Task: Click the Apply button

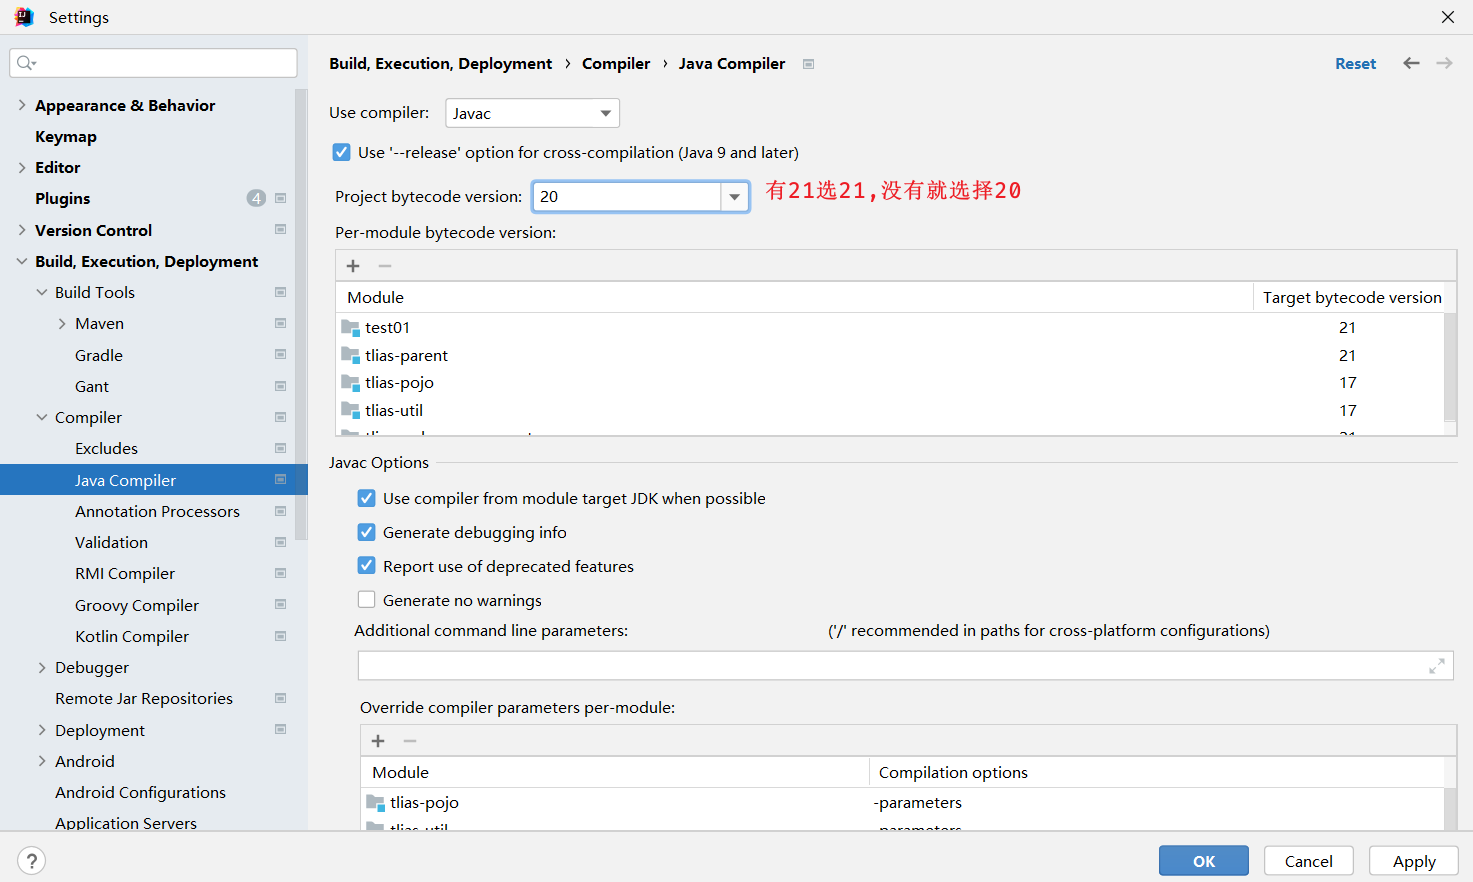Action: (x=1413, y=861)
